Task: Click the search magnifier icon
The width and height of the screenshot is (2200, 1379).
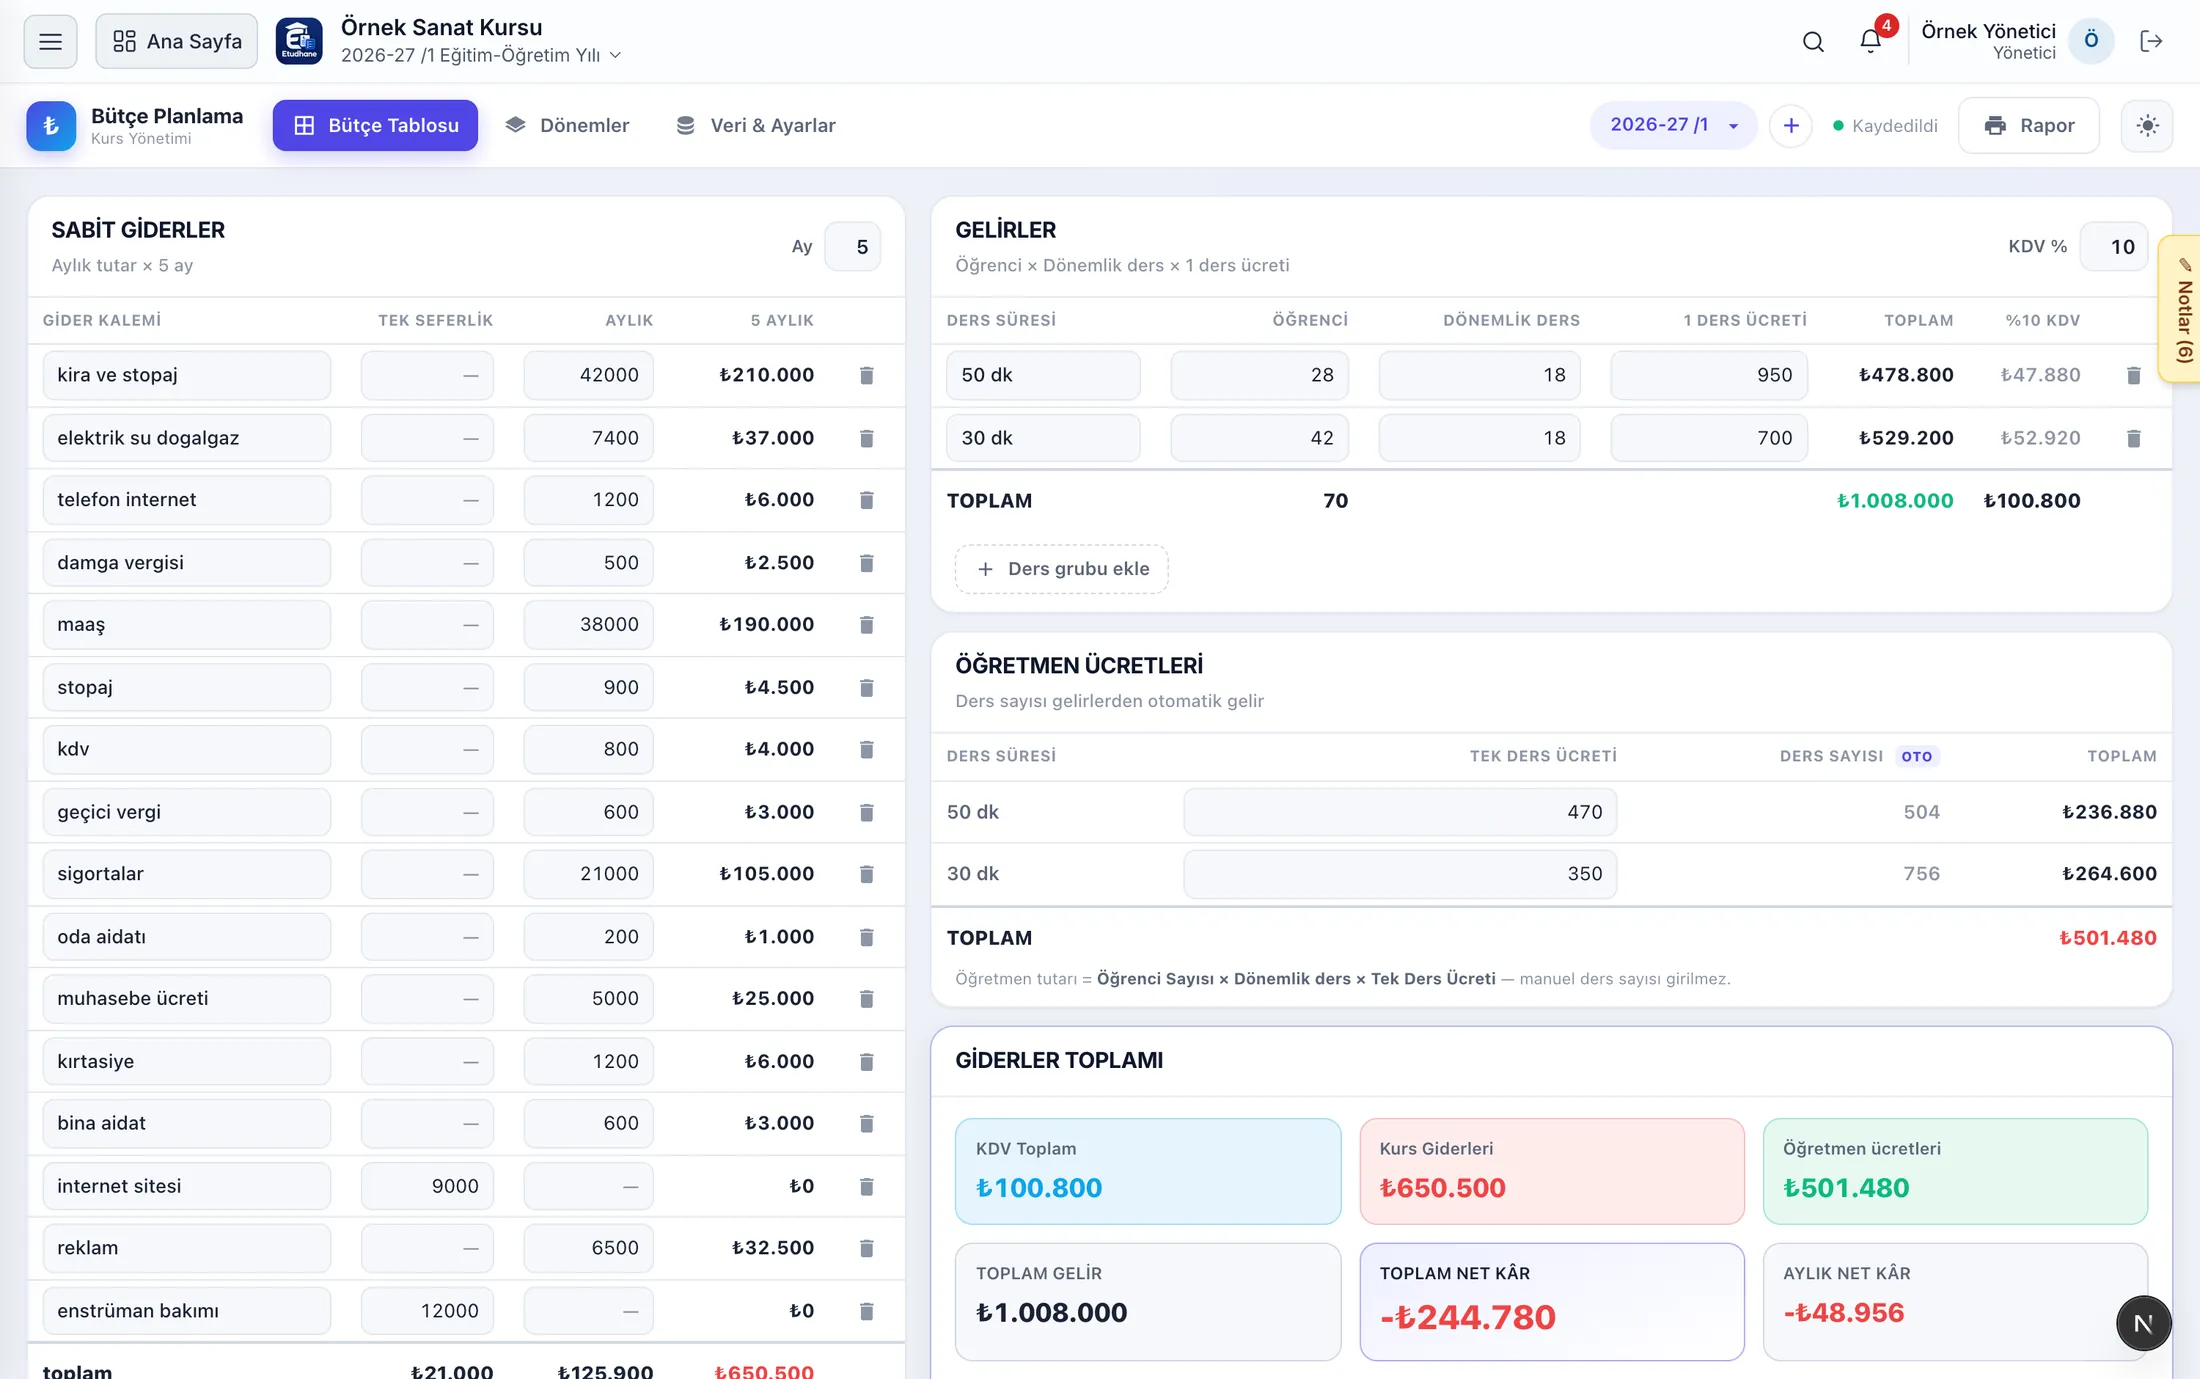Action: click(1813, 41)
